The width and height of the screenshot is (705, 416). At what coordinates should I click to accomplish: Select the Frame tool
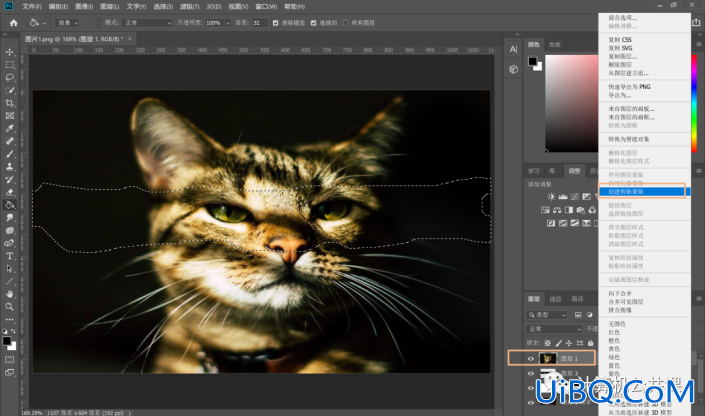[x=9, y=116]
